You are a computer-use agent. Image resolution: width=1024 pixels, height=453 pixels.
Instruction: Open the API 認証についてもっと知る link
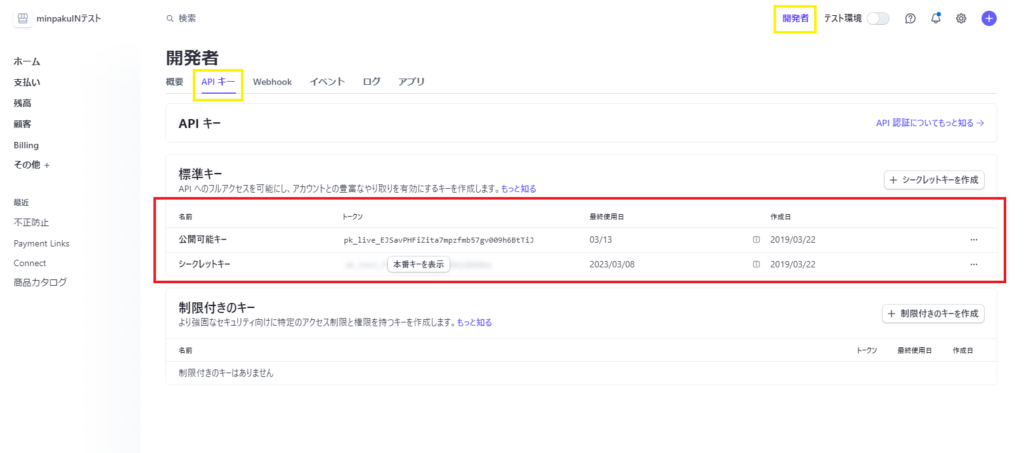click(x=929, y=123)
